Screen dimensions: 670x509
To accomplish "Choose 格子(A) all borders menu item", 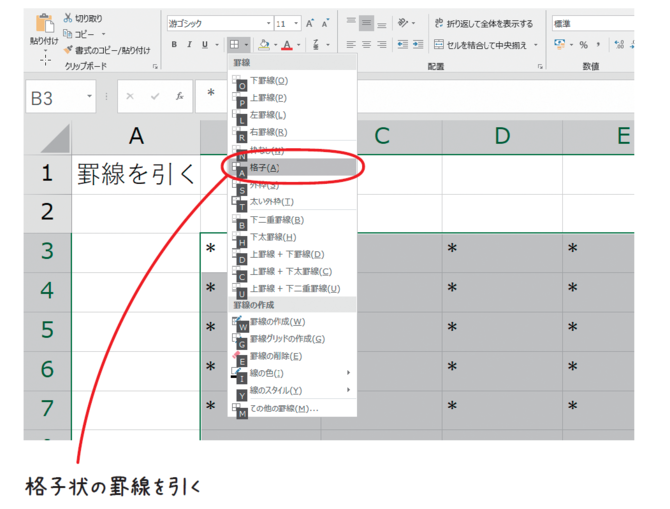I will 293,168.
